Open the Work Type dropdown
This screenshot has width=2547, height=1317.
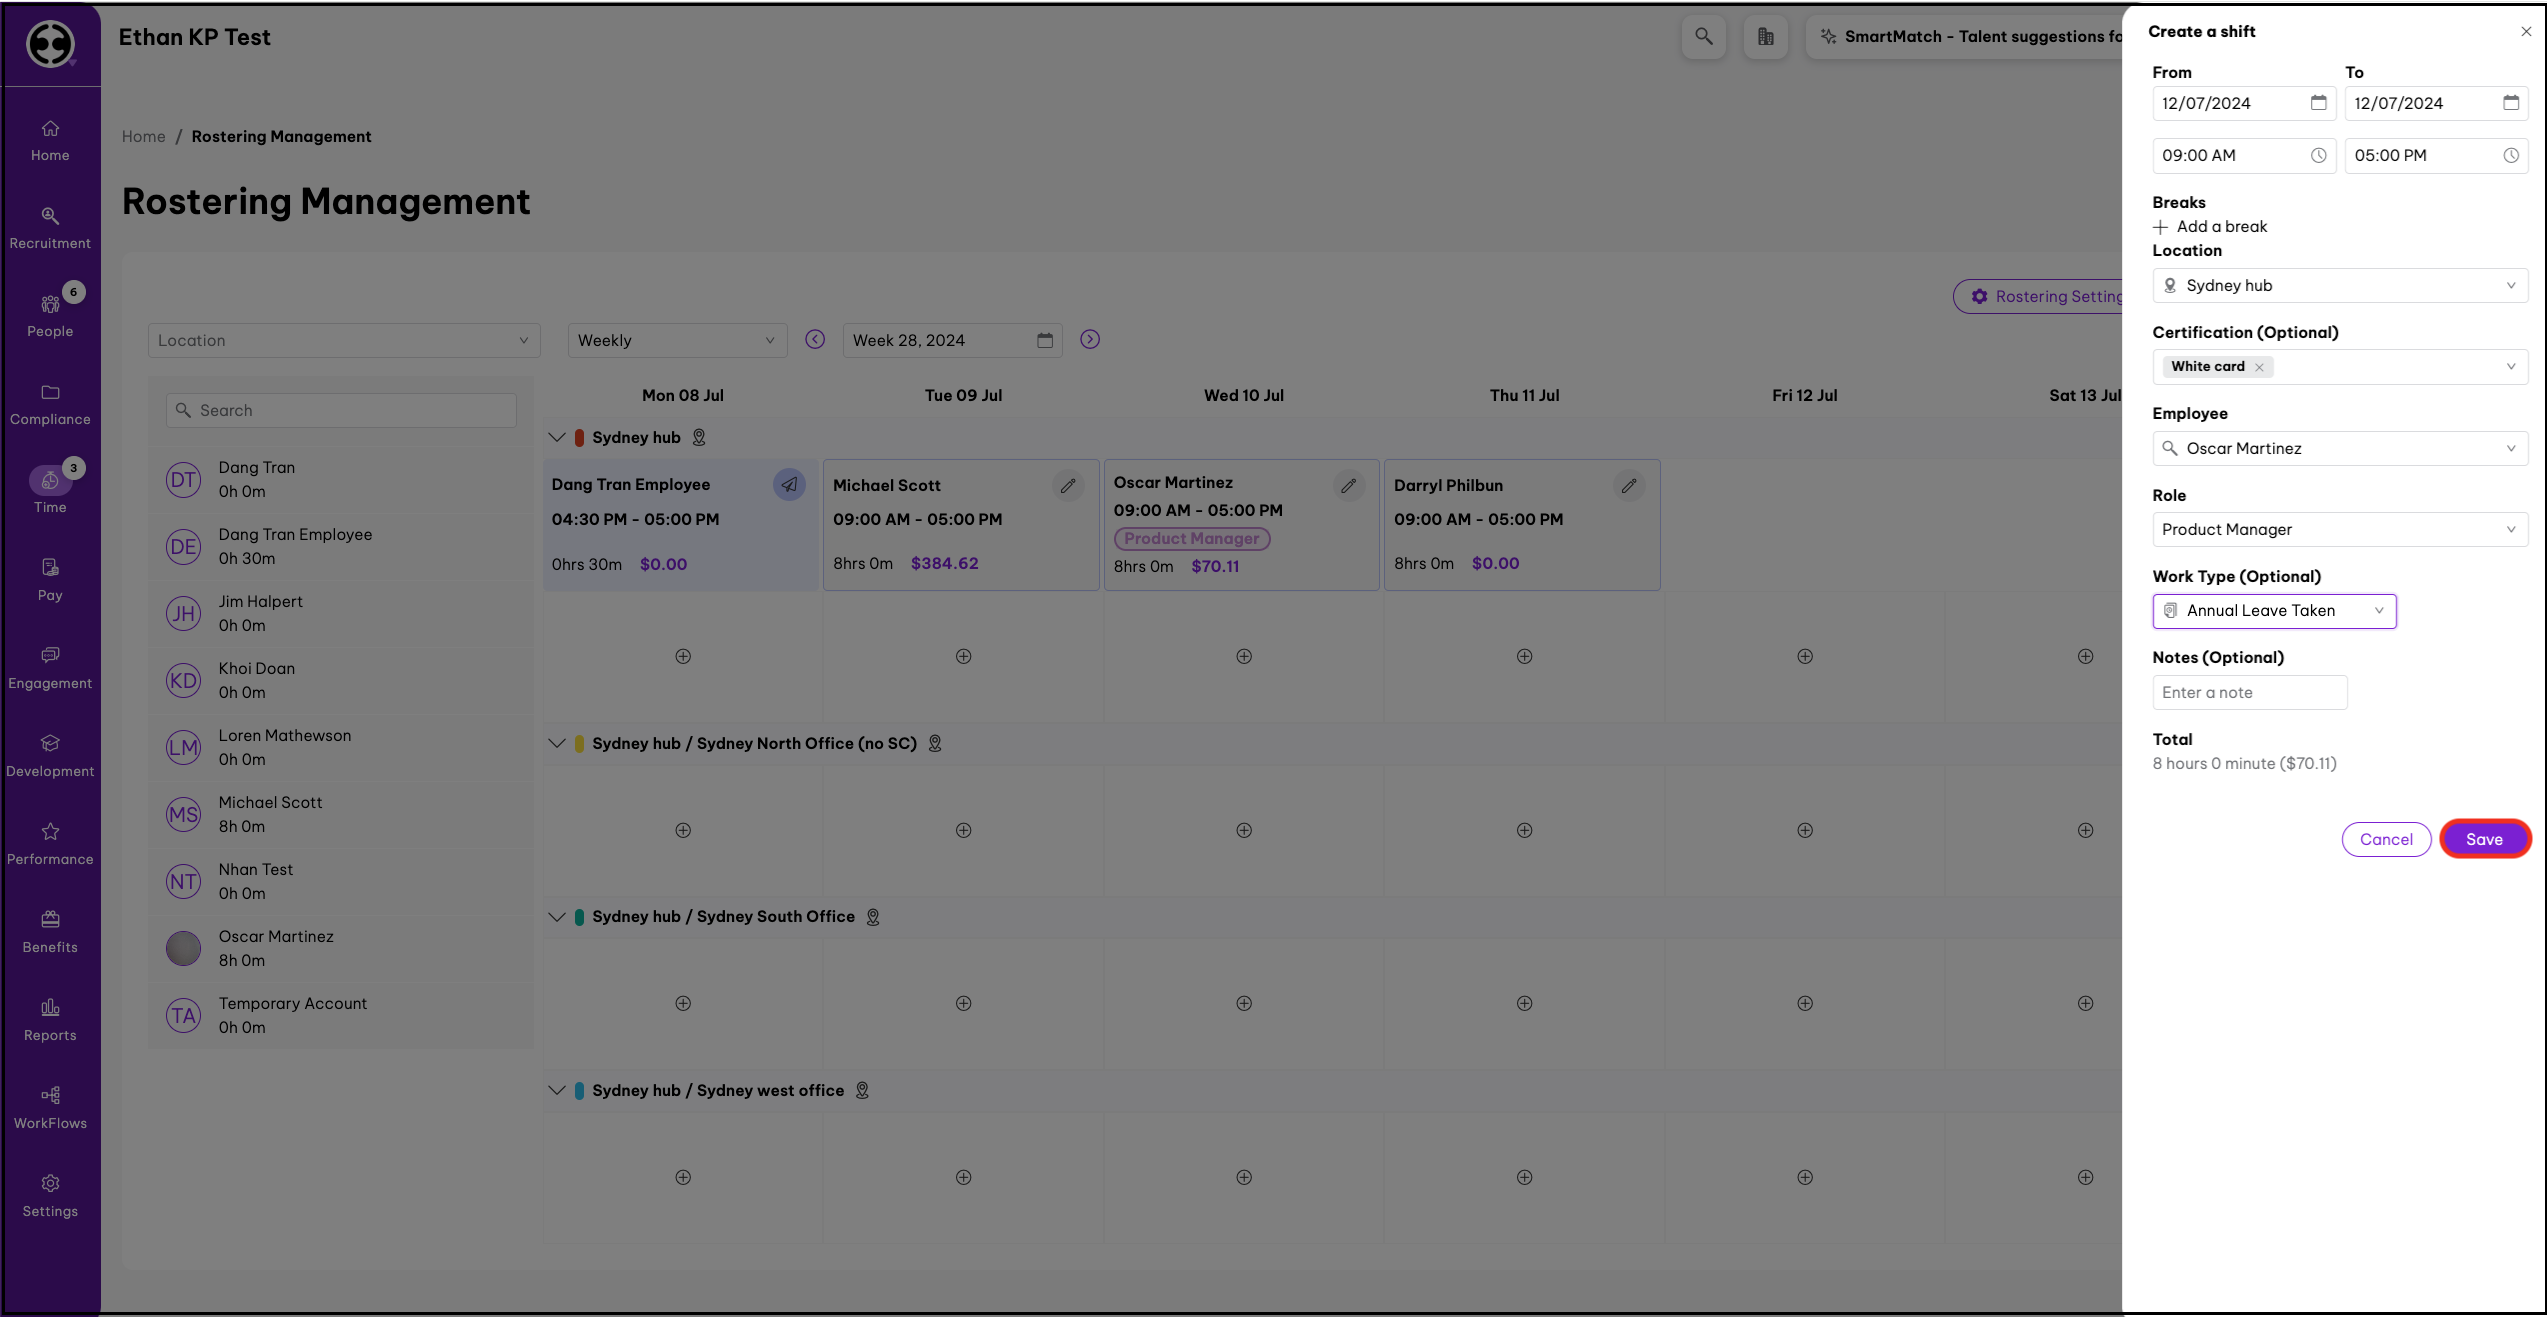(2274, 611)
